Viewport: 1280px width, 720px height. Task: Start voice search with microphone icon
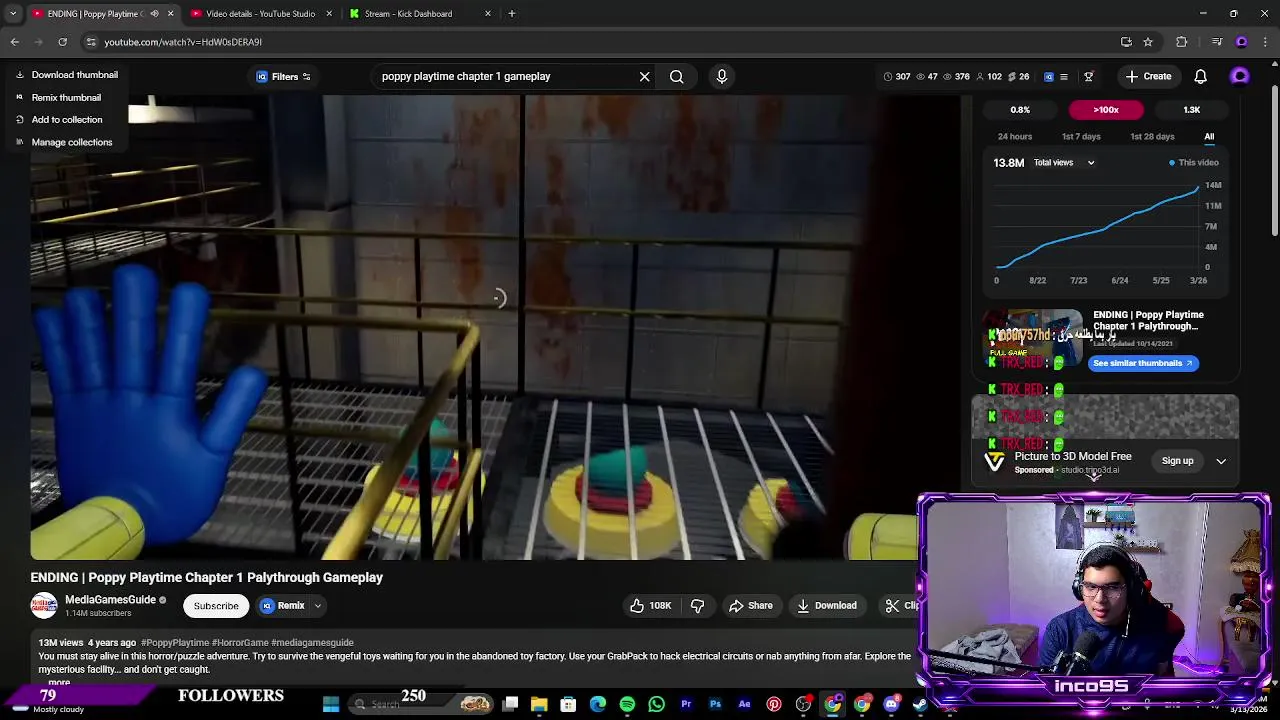click(x=722, y=76)
